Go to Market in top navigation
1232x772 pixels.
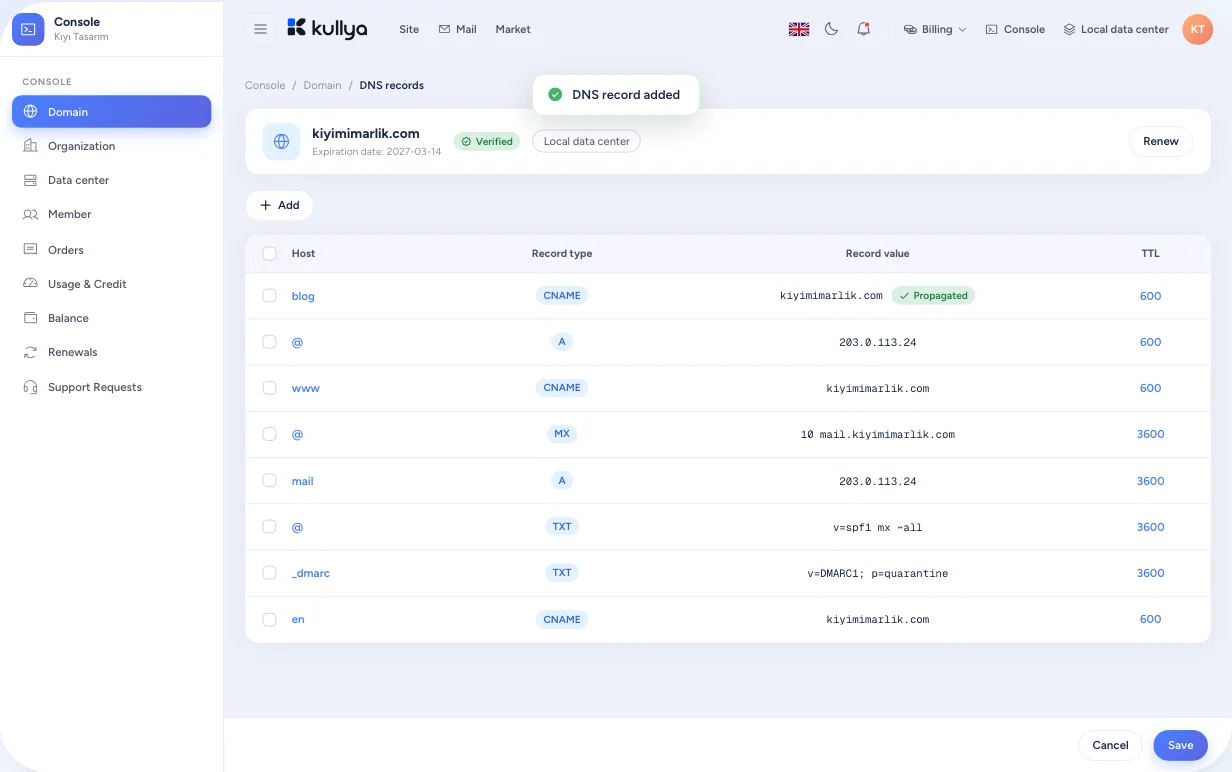point(513,29)
